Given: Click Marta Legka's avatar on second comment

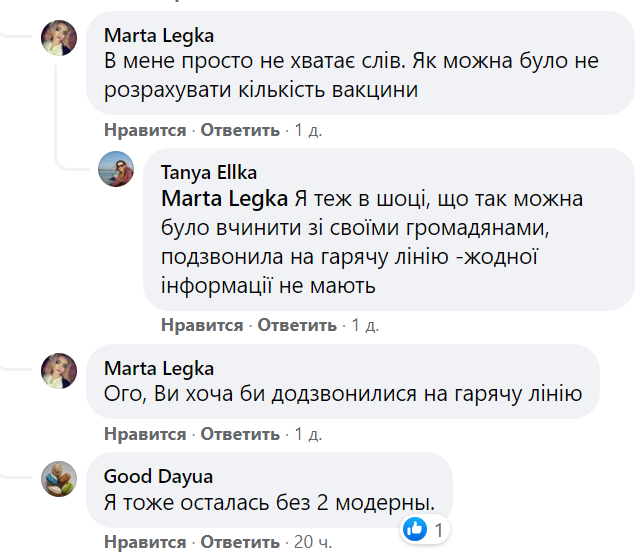Looking at the screenshot, I should [x=59, y=371].
